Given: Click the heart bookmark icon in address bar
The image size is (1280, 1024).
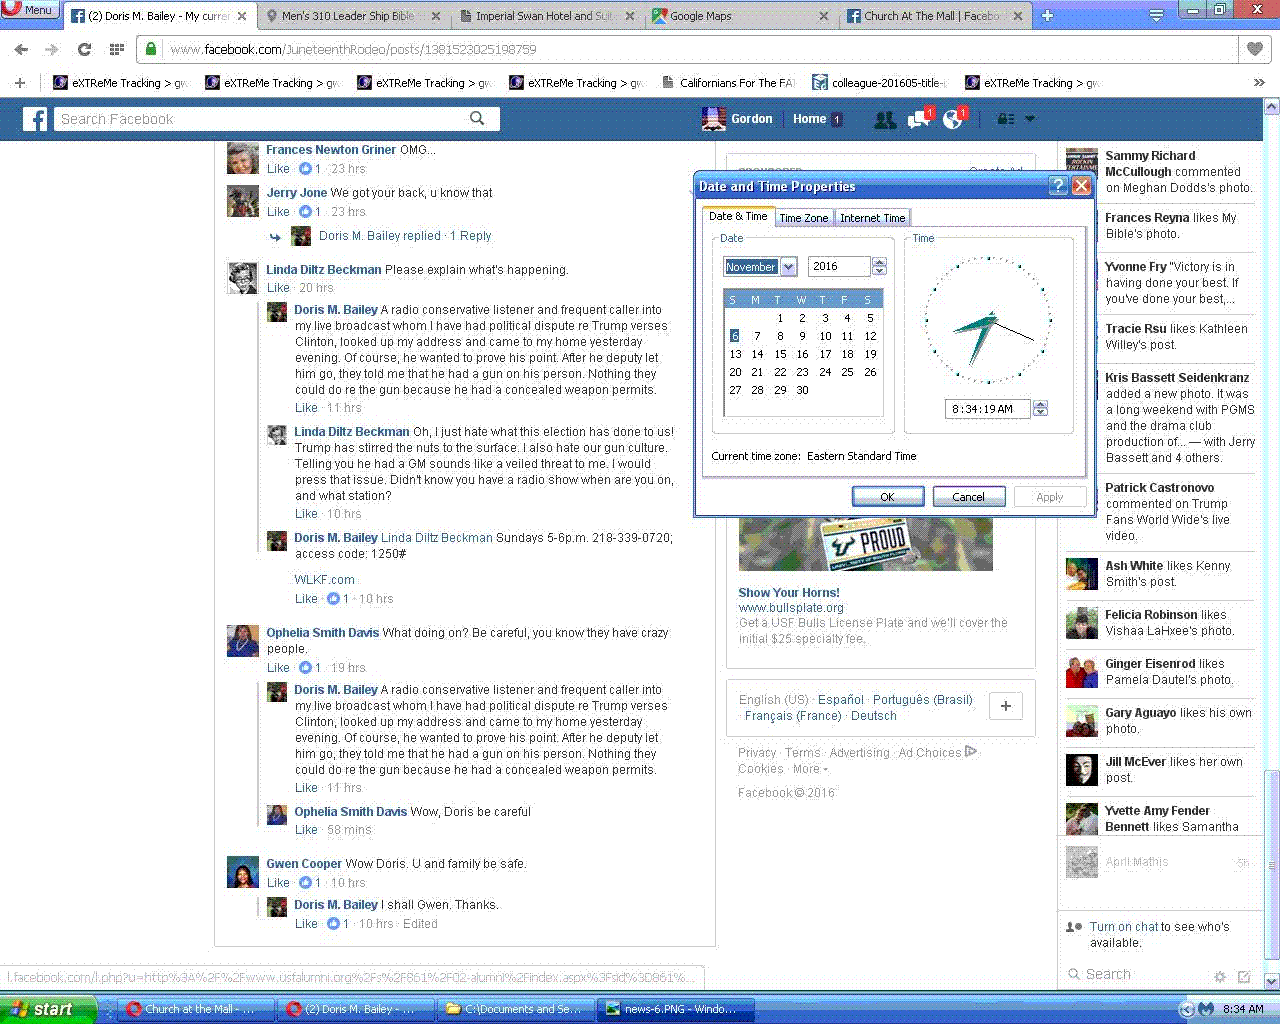Looking at the screenshot, I should [x=1254, y=49].
